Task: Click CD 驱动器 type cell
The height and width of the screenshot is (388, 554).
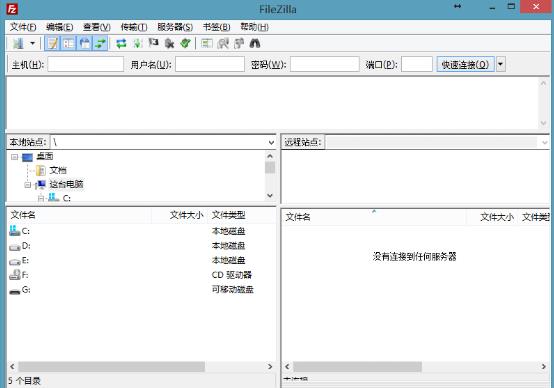Action: point(232,275)
